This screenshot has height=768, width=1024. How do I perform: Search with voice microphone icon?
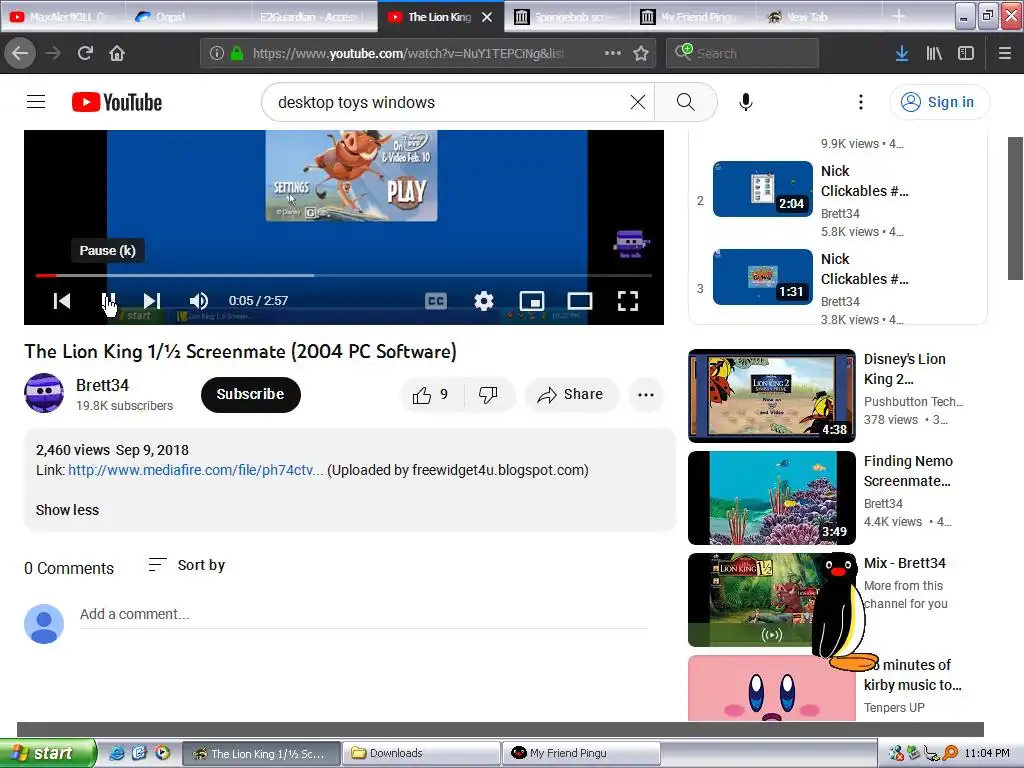point(746,102)
